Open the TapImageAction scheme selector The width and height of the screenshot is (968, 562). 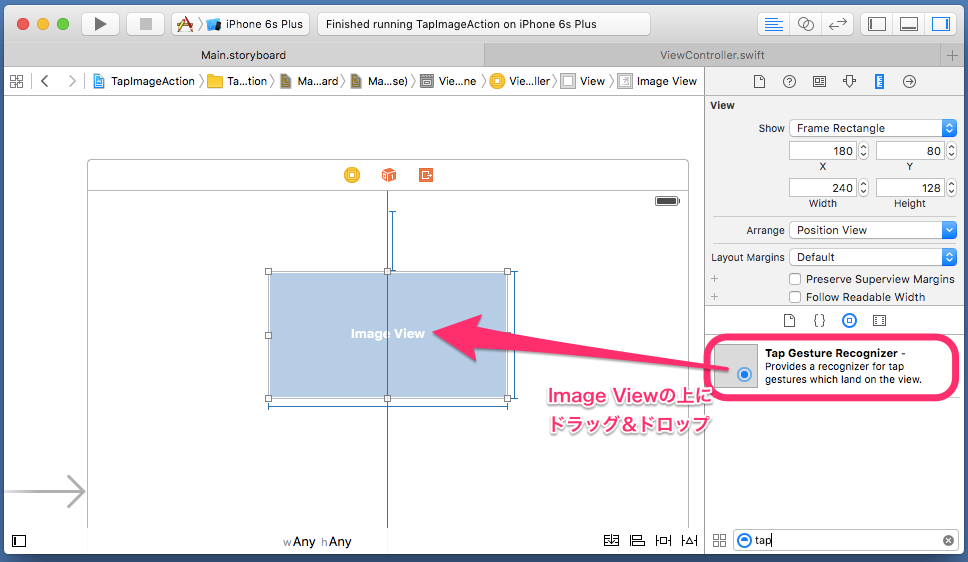click(185, 24)
